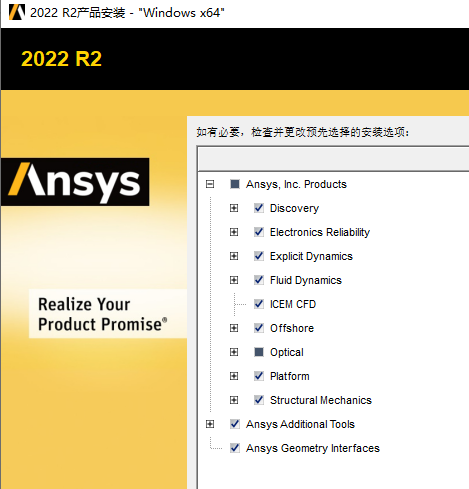Expand the Offshore node
This screenshot has height=489, width=469.
click(x=234, y=328)
